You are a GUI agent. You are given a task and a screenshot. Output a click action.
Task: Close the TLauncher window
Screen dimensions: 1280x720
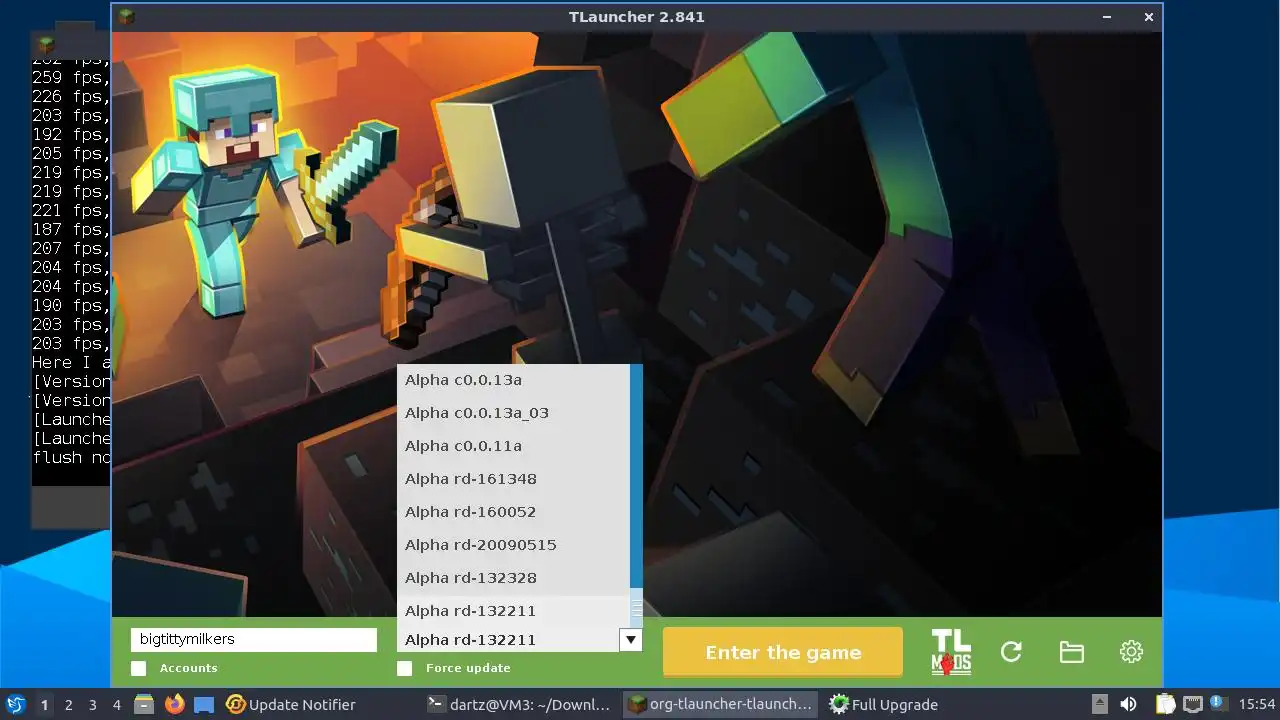click(x=1149, y=16)
